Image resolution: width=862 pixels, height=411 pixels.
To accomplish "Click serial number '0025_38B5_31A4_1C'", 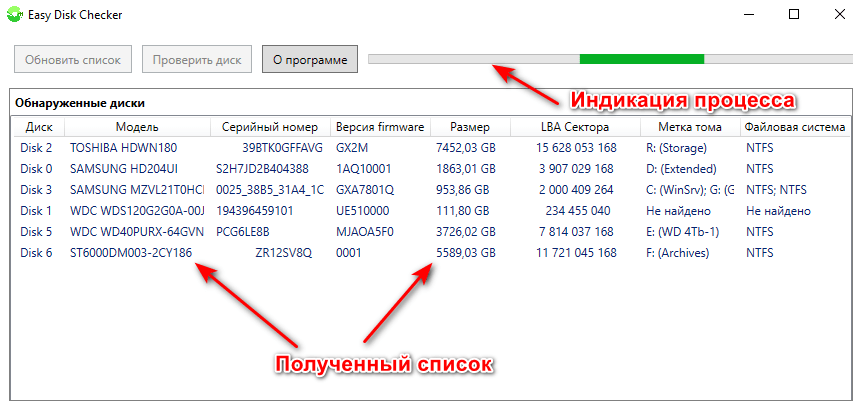I will tap(270, 190).
